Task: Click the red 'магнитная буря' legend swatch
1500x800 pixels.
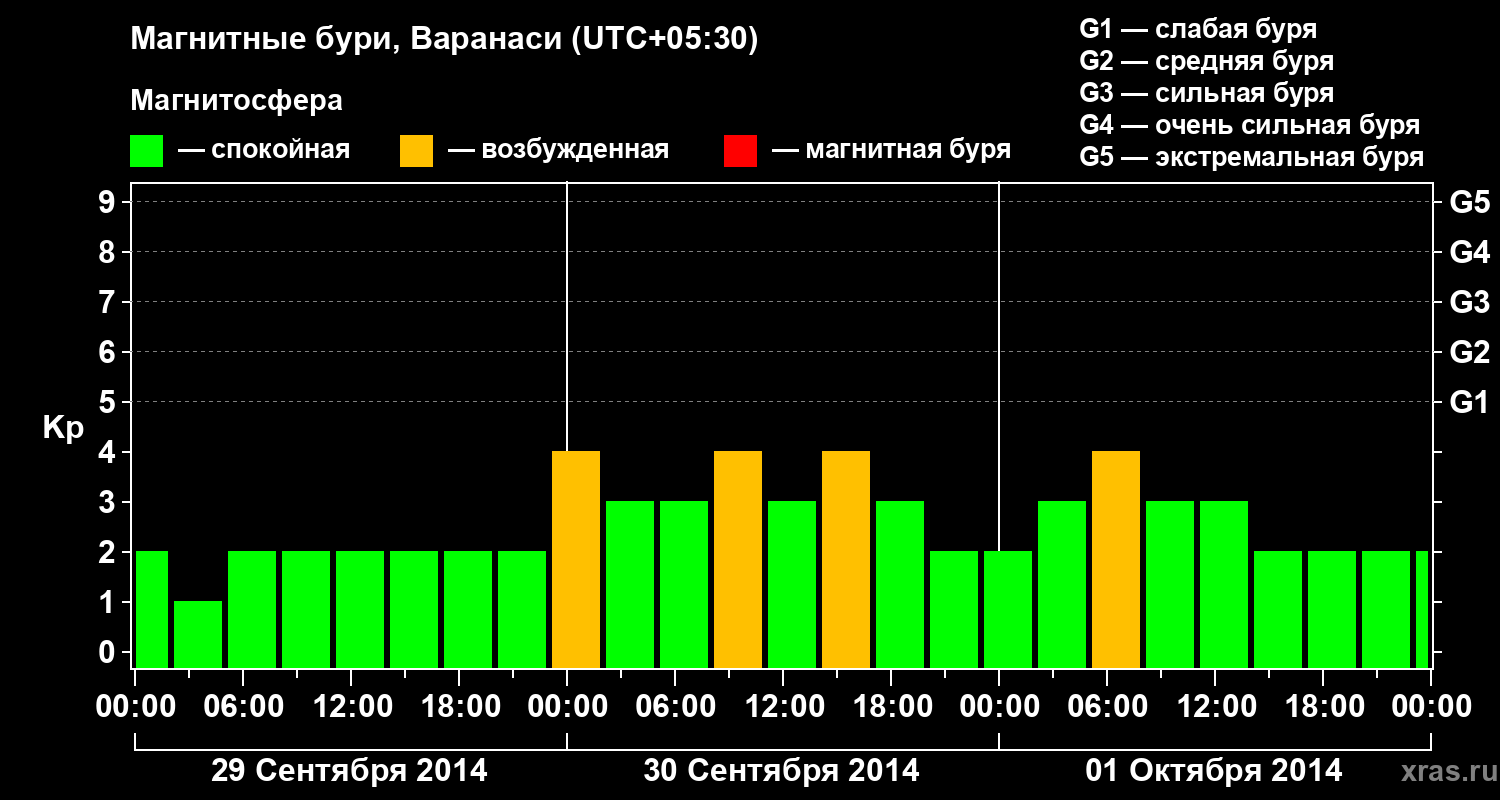Action: (x=740, y=151)
